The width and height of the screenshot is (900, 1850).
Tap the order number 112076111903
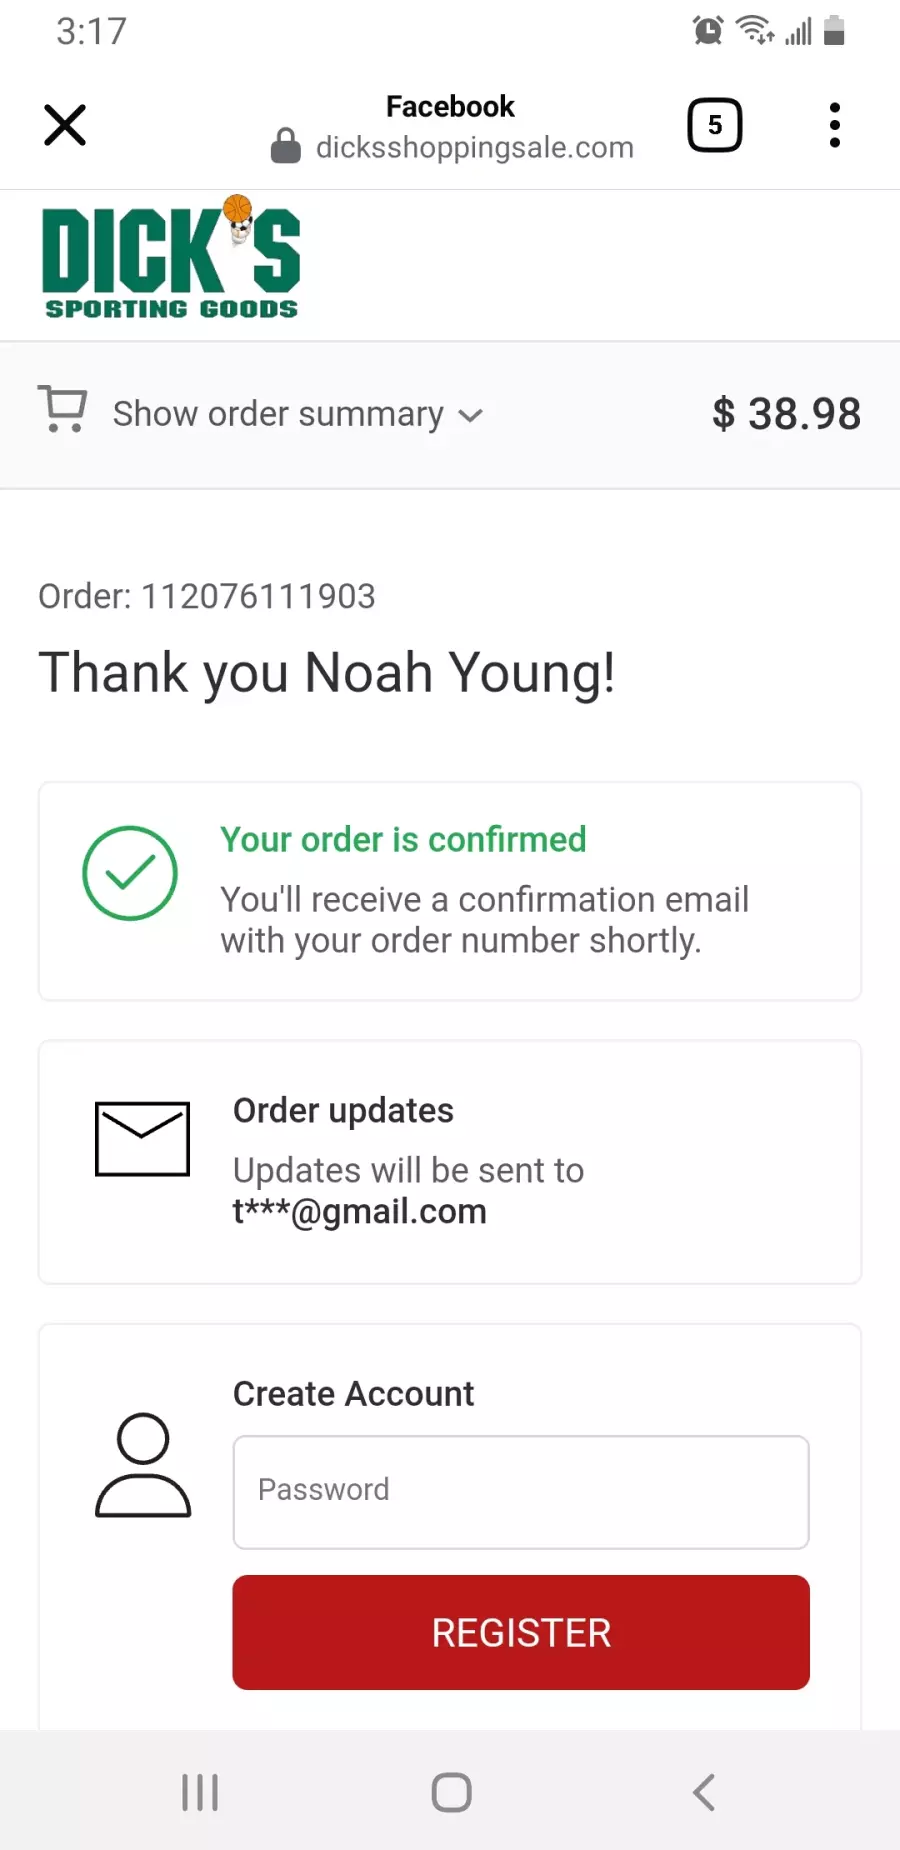(258, 596)
